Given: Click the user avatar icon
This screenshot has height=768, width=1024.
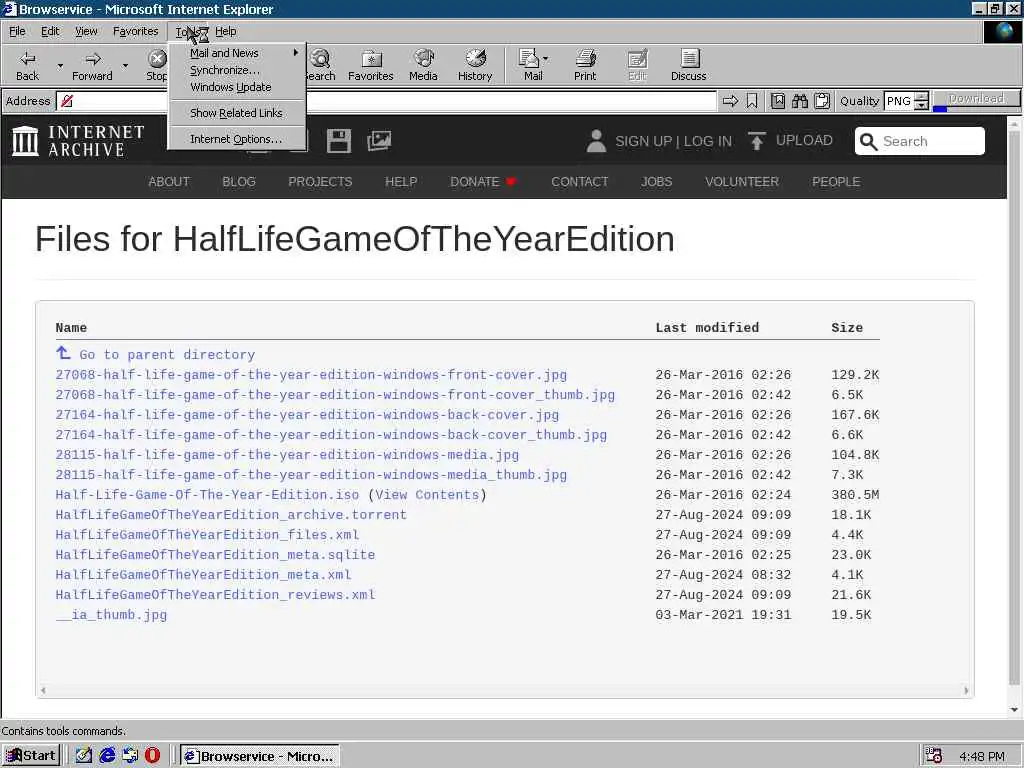Looking at the screenshot, I should pyautogui.click(x=596, y=141).
